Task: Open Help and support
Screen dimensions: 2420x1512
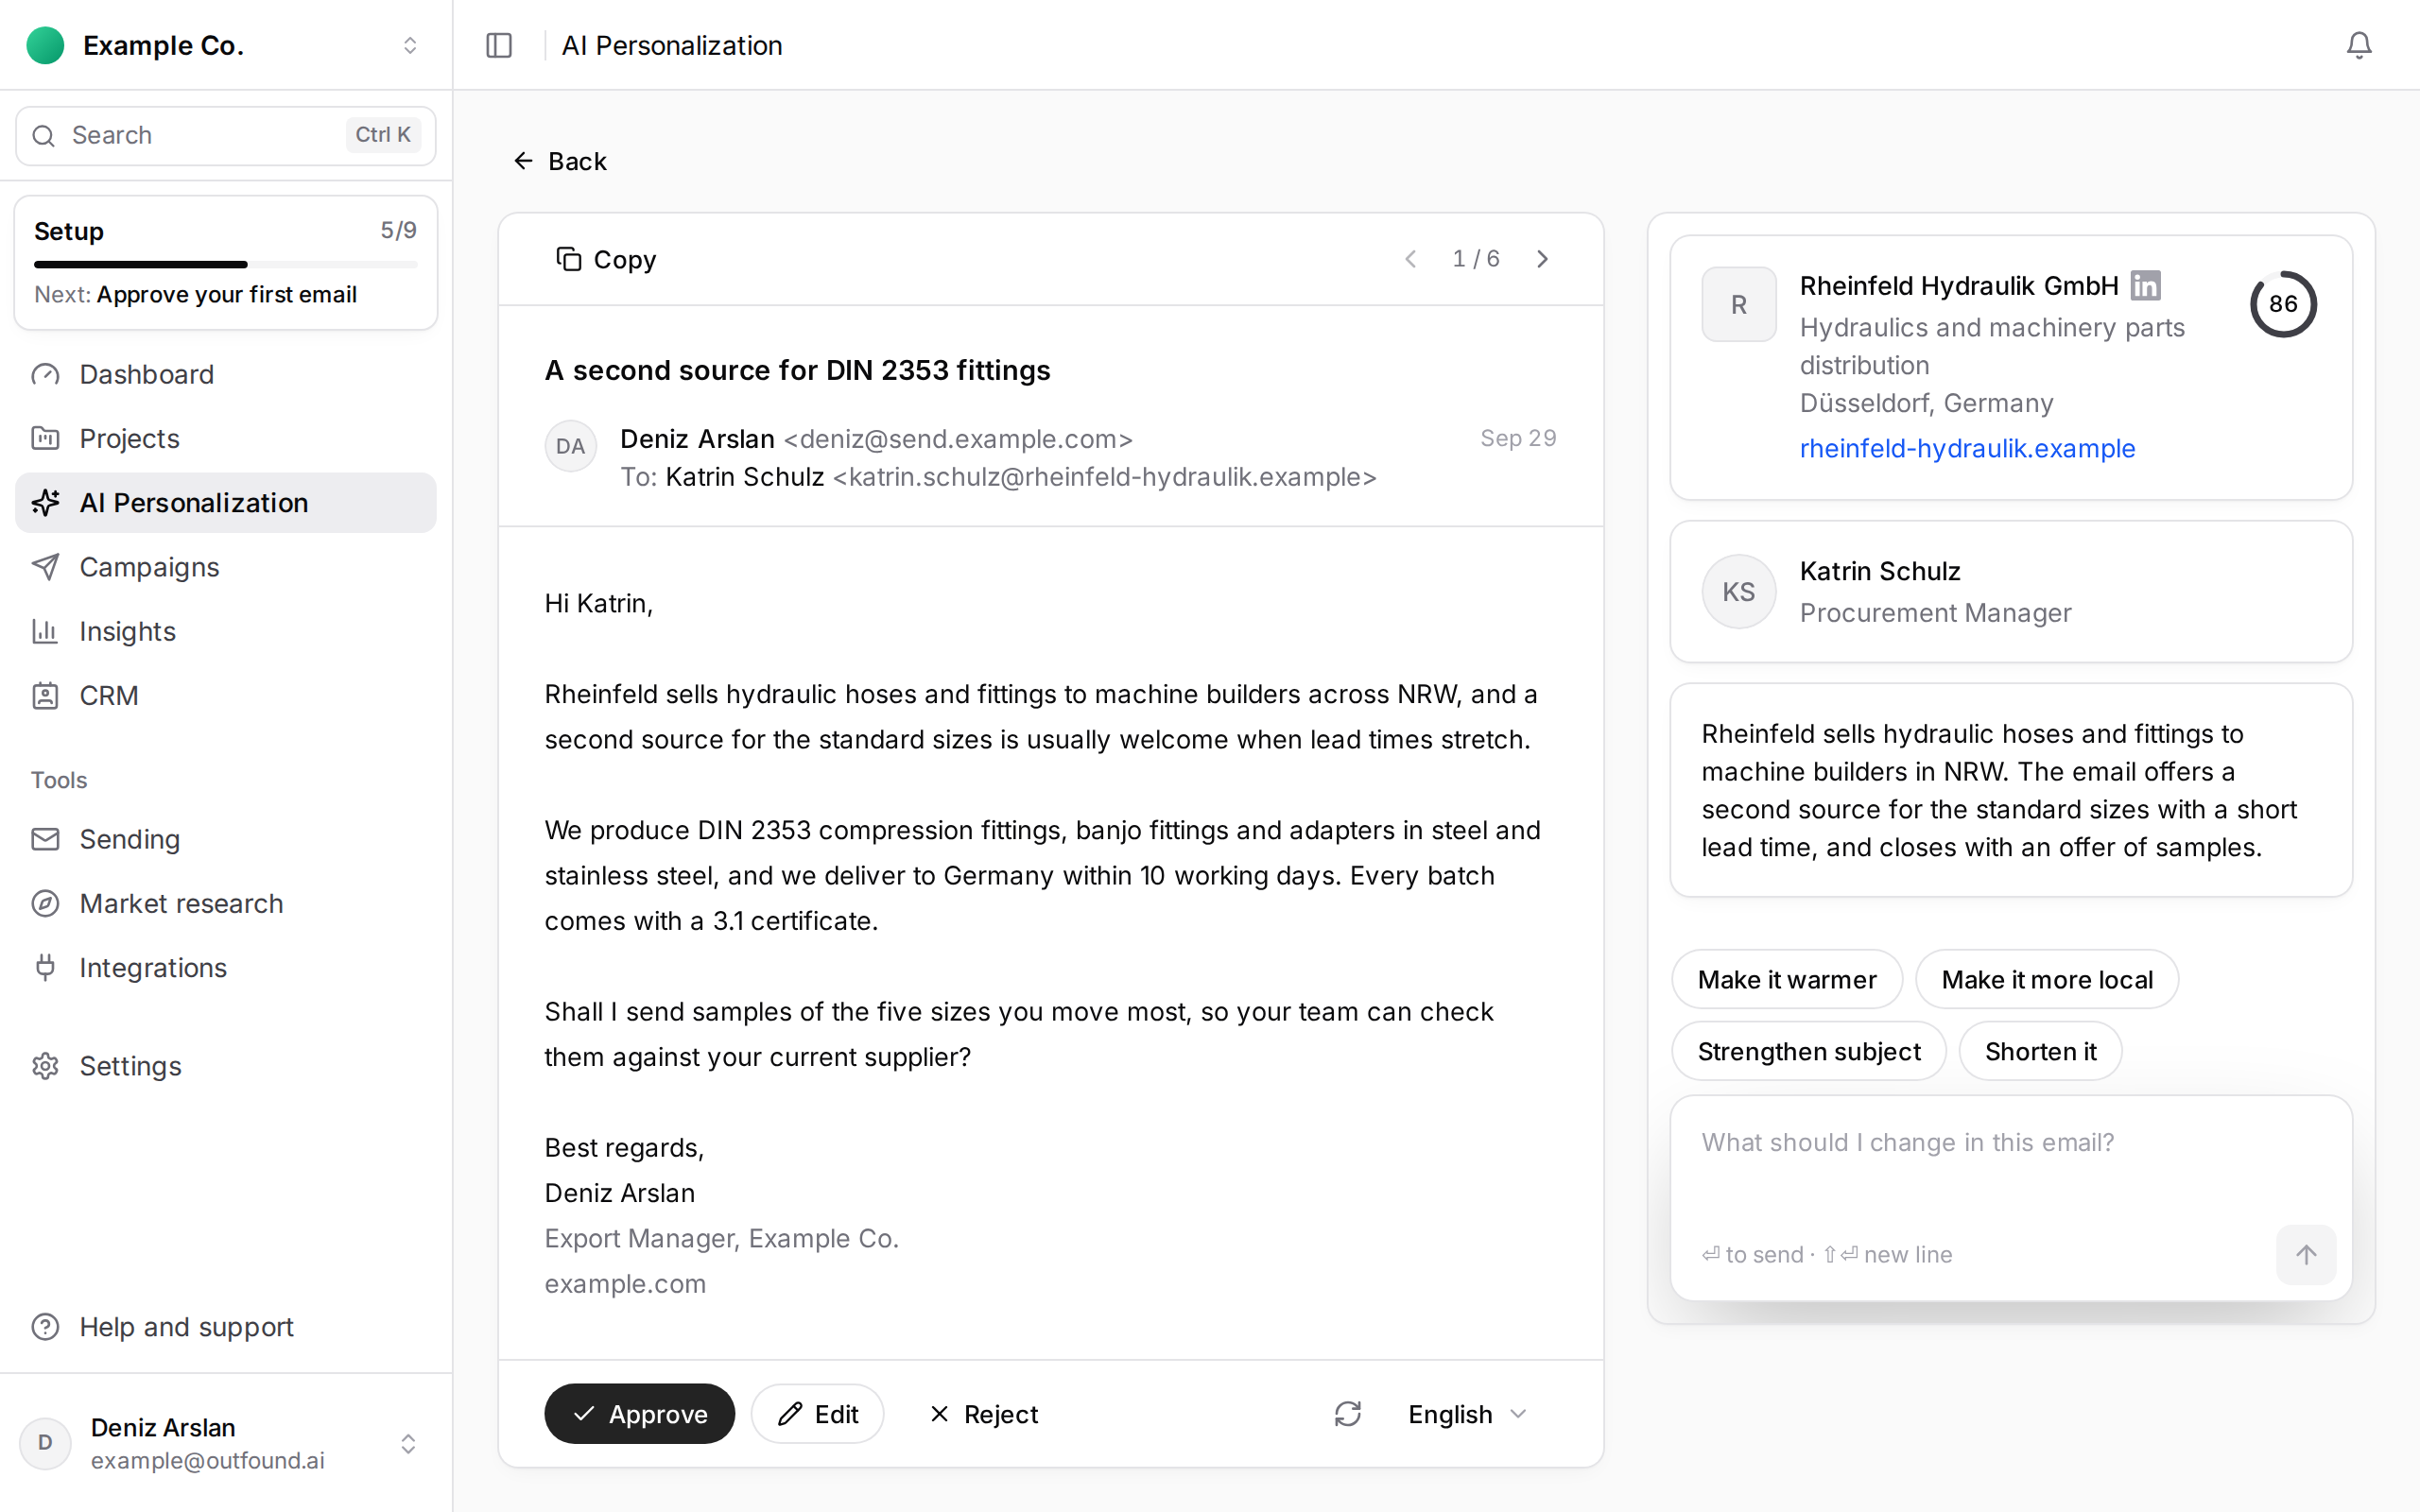Action: pyautogui.click(x=226, y=1327)
